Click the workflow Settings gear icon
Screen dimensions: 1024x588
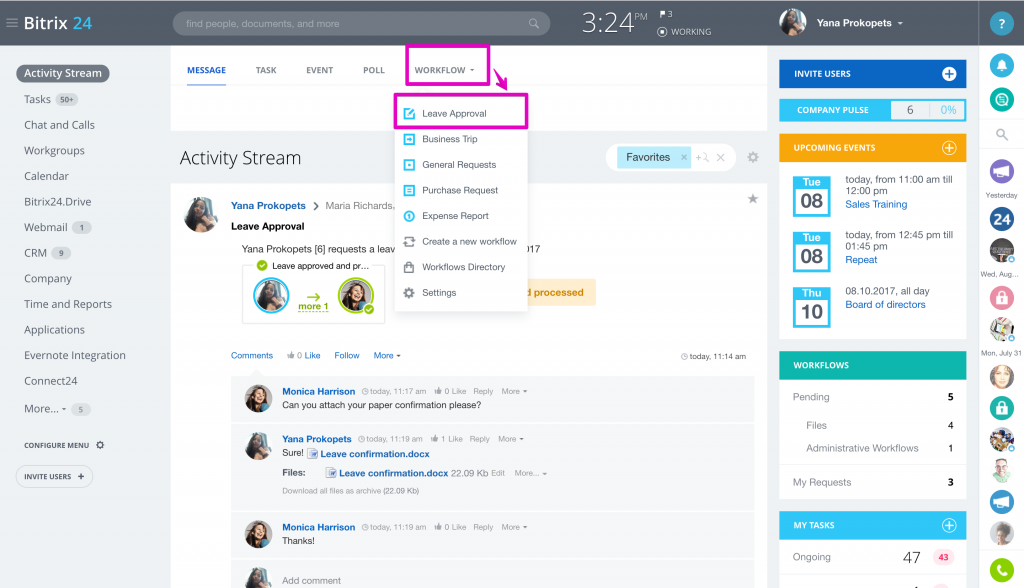[409, 293]
